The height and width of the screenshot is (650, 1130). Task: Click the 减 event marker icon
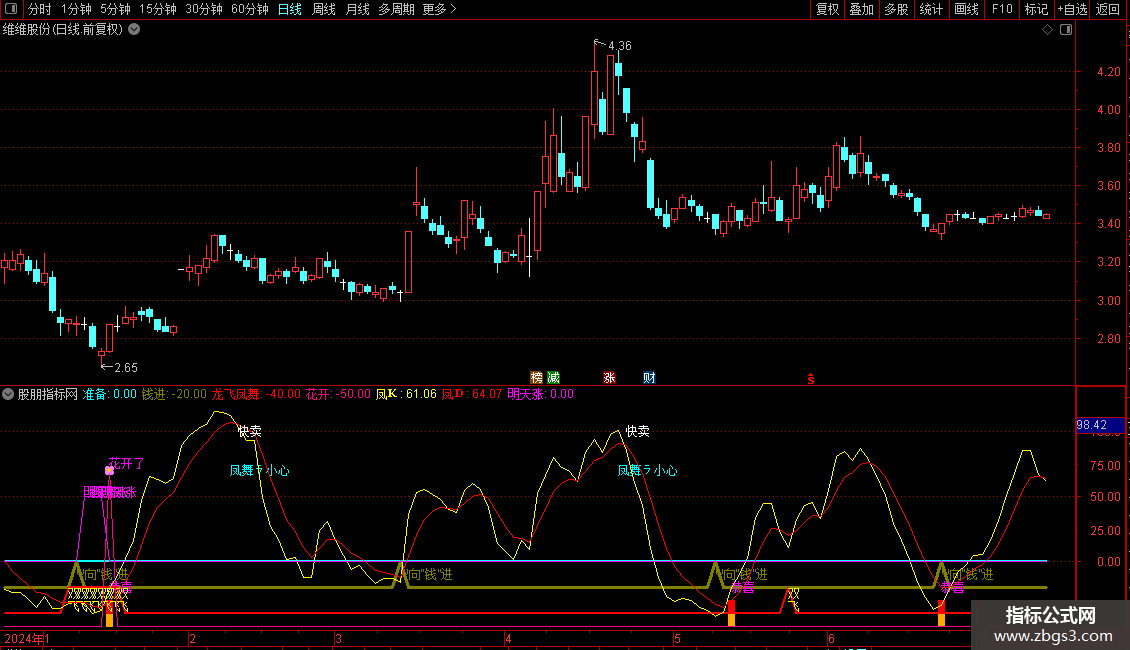[553, 378]
